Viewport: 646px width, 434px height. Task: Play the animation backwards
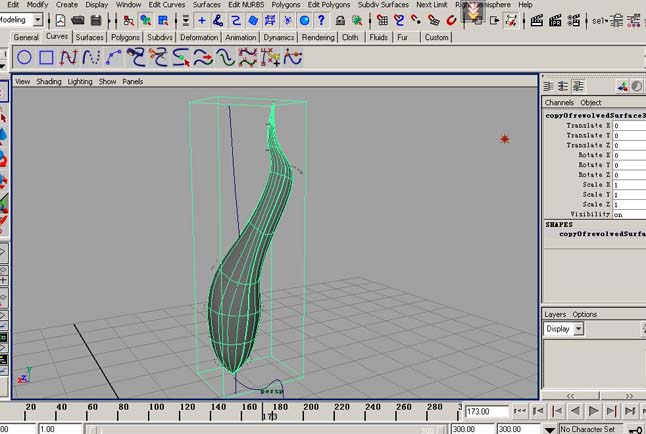[575, 411]
